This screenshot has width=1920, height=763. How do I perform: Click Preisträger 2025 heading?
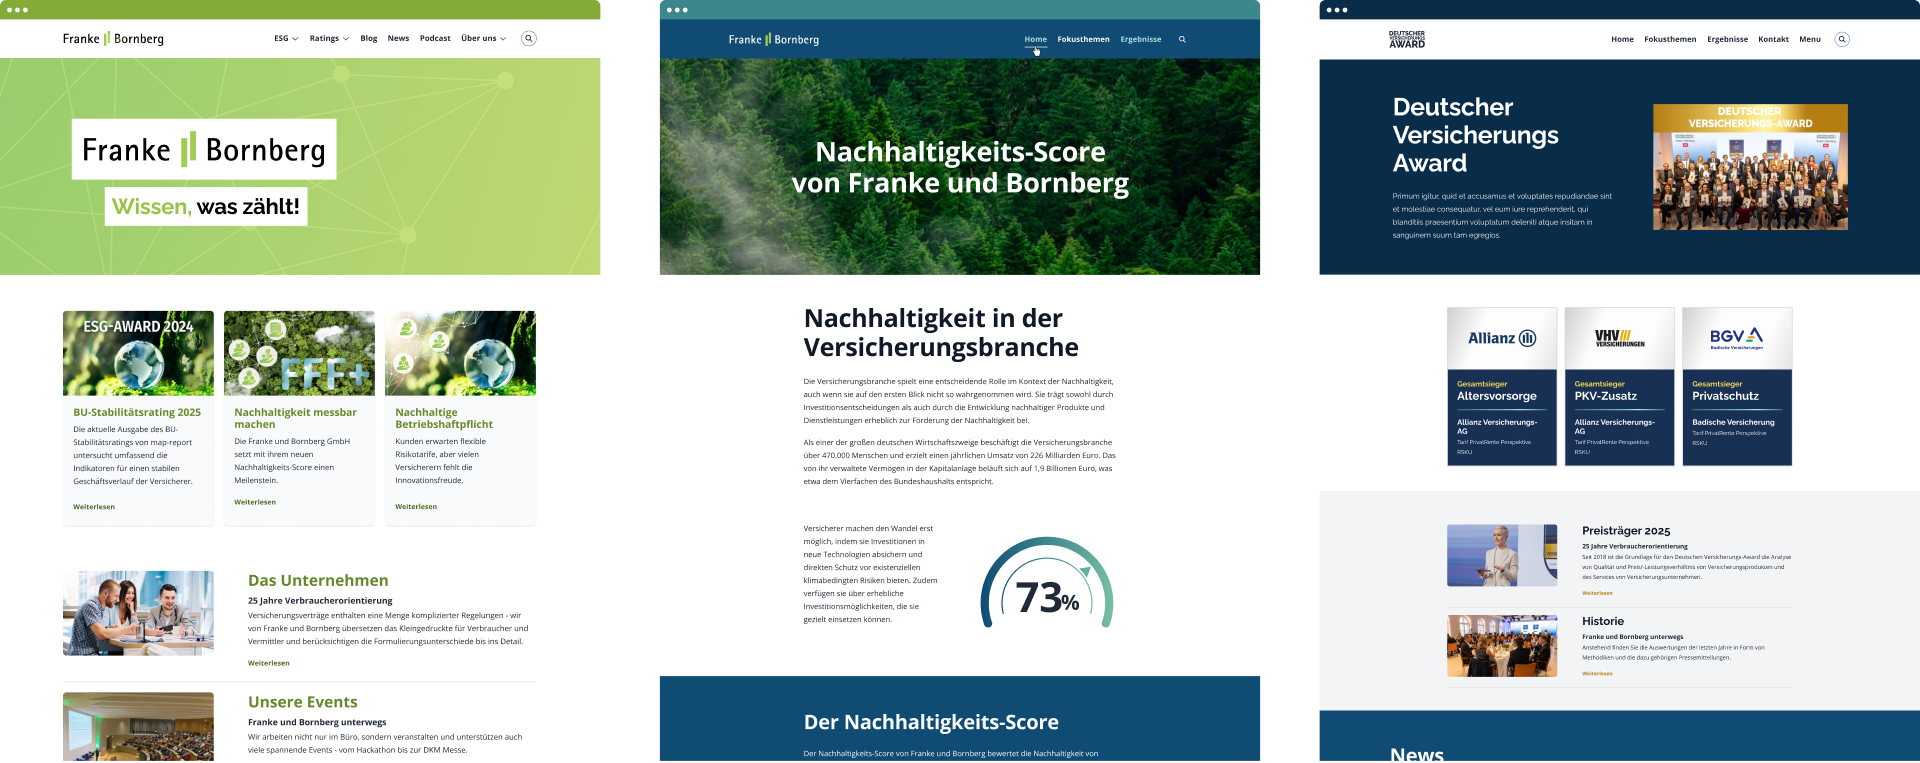(x=1626, y=531)
